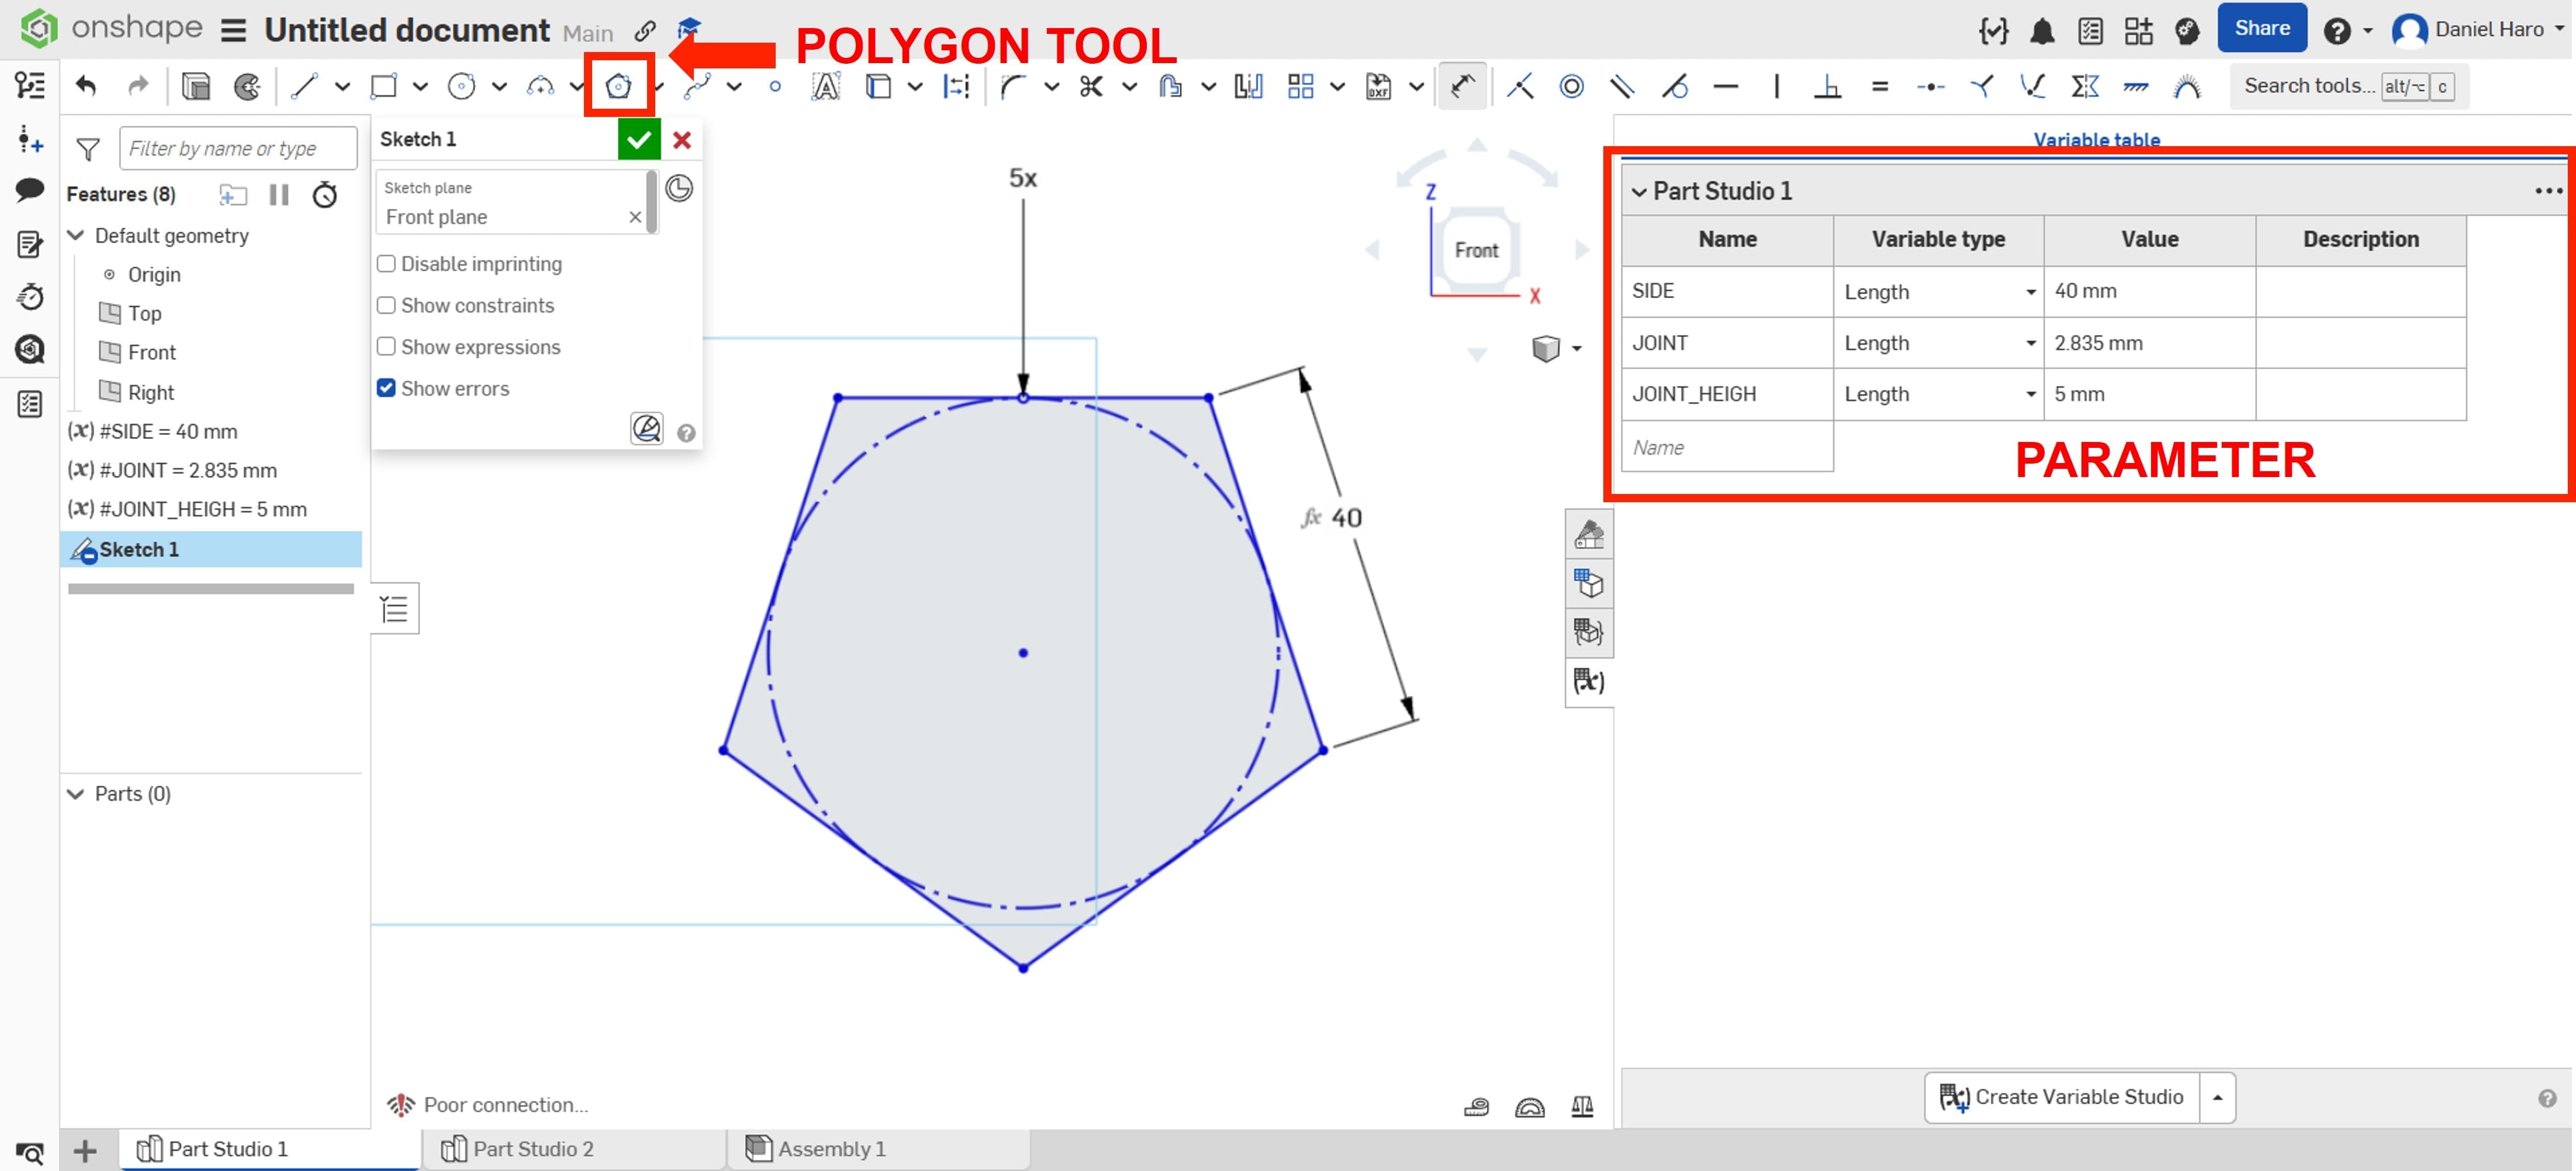Viewport: 2576px width, 1171px height.
Task: Click the Share button
Action: pyautogui.click(x=2261, y=29)
